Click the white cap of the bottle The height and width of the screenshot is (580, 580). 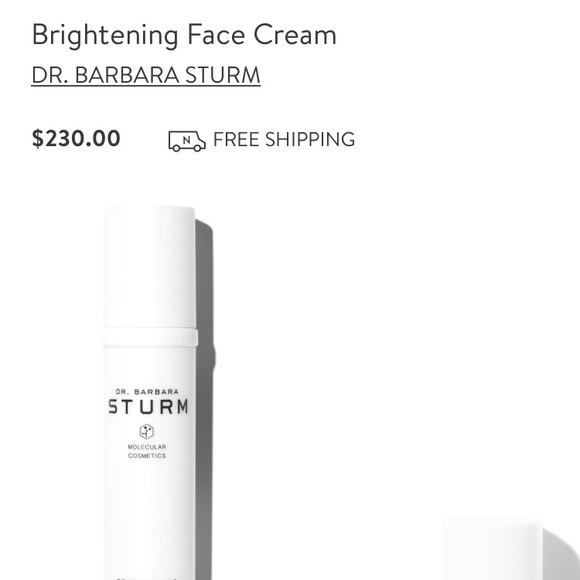click(149, 266)
